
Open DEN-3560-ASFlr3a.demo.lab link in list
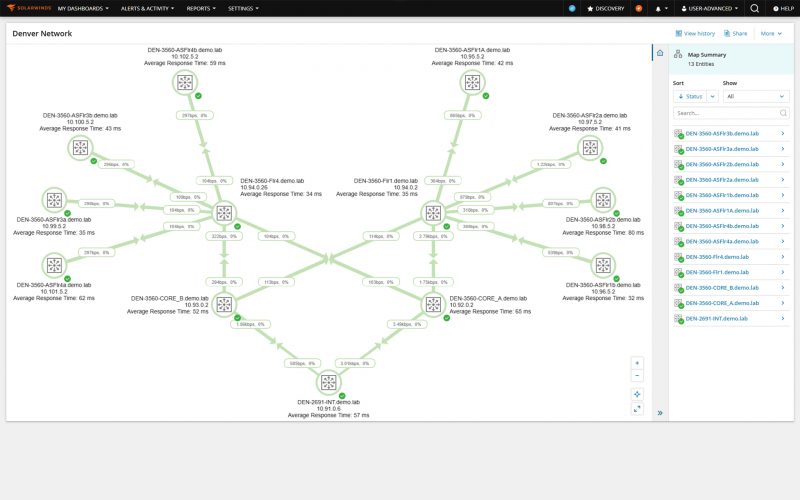(722, 149)
